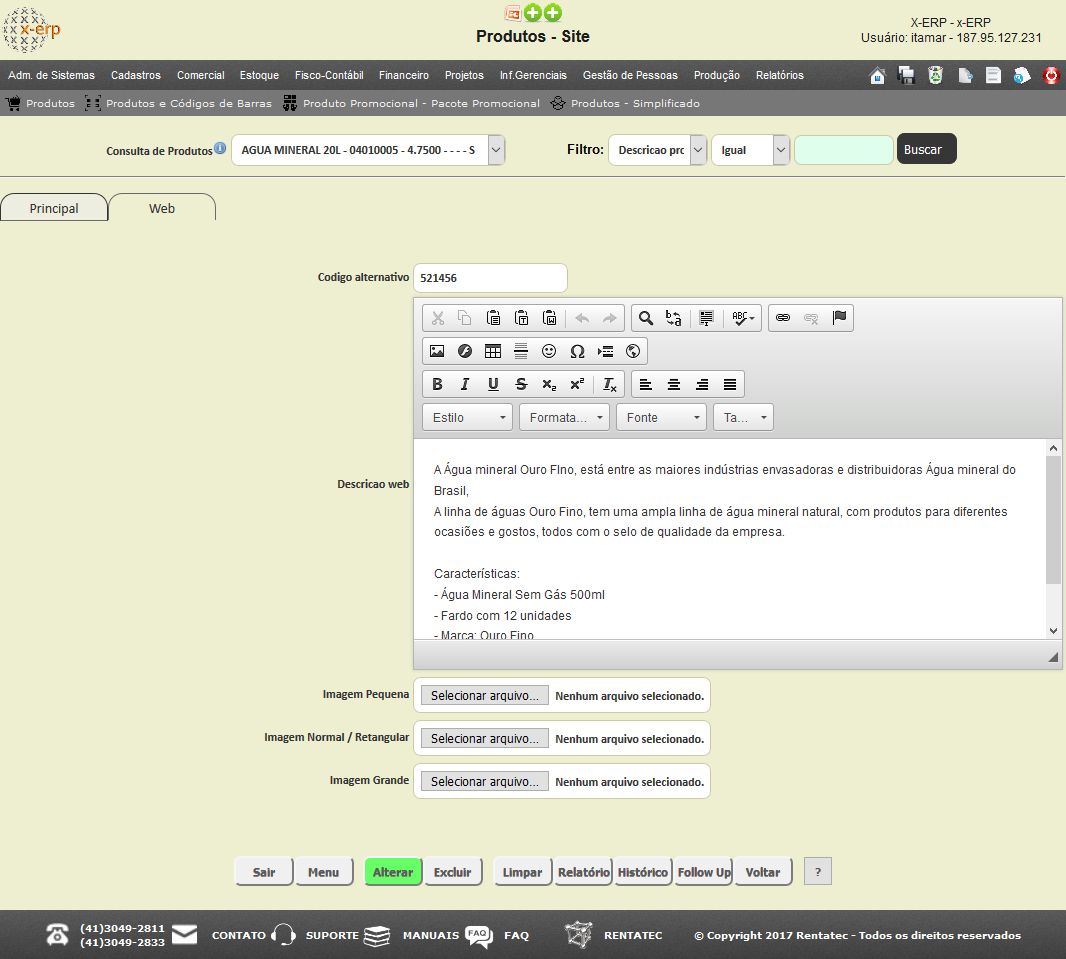Screen dimensions: 1066x959
Task: Click the green filter value field
Action: [844, 150]
